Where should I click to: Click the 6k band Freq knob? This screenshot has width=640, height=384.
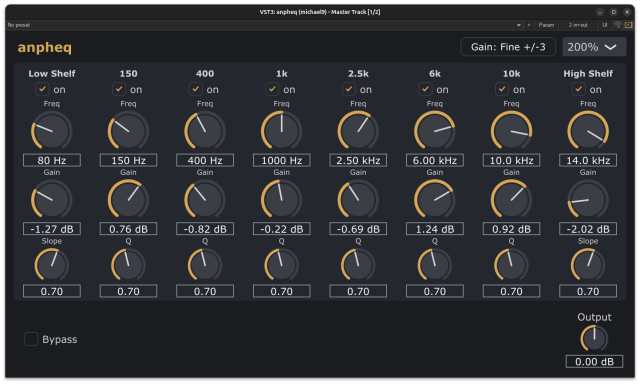coord(435,131)
